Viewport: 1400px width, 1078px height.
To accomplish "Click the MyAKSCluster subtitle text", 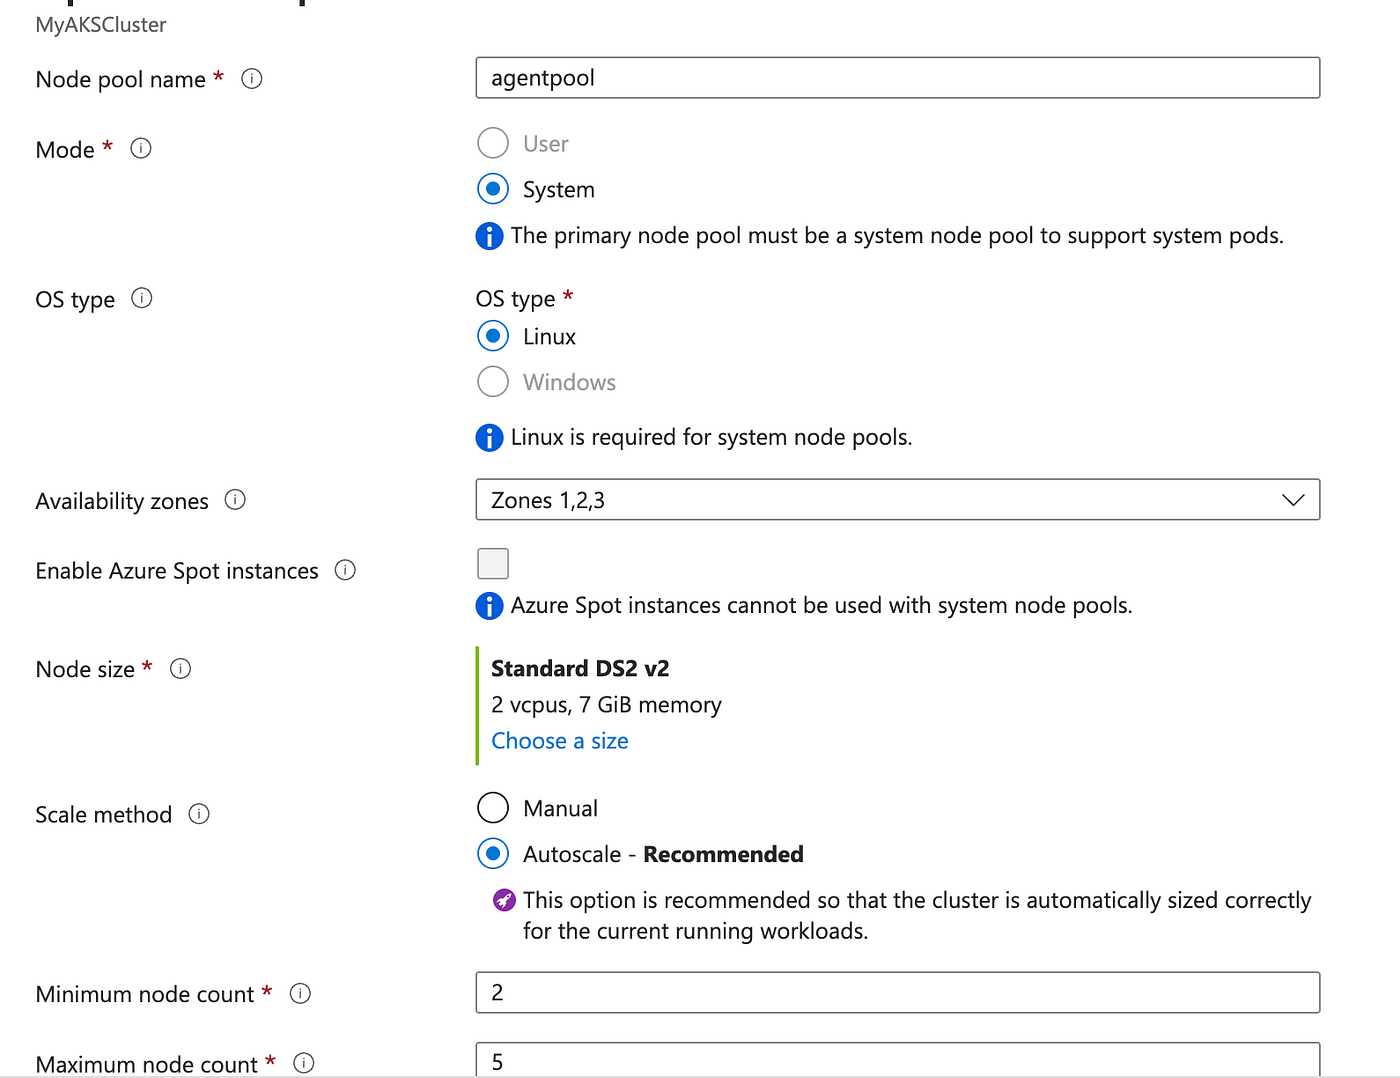I will tap(101, 25).
